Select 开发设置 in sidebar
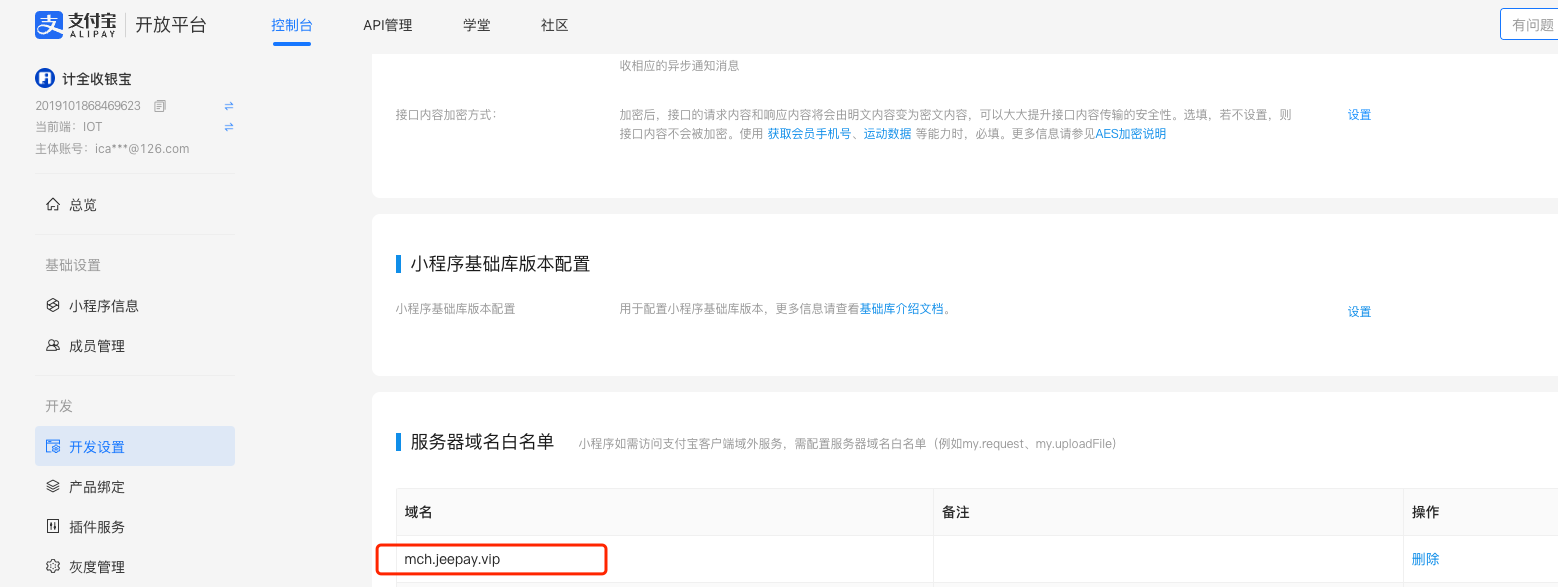The image size is (1558, 587). click(97, 447)
